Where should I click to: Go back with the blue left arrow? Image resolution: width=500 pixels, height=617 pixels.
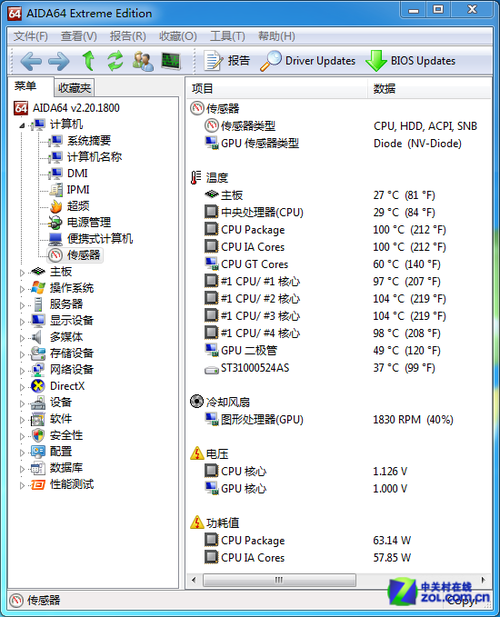tap(31, 61)
